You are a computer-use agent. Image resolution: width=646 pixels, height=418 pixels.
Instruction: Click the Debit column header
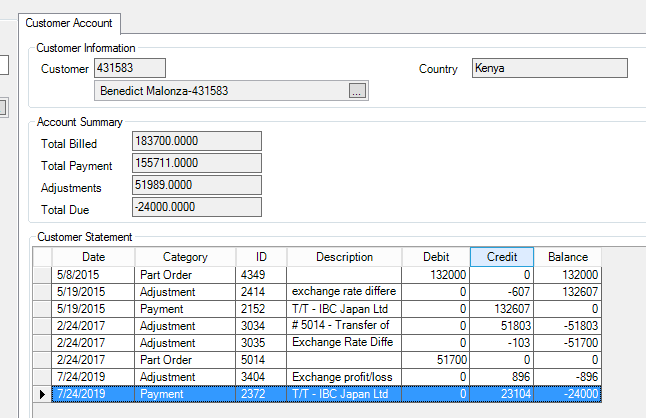point(436,257)
